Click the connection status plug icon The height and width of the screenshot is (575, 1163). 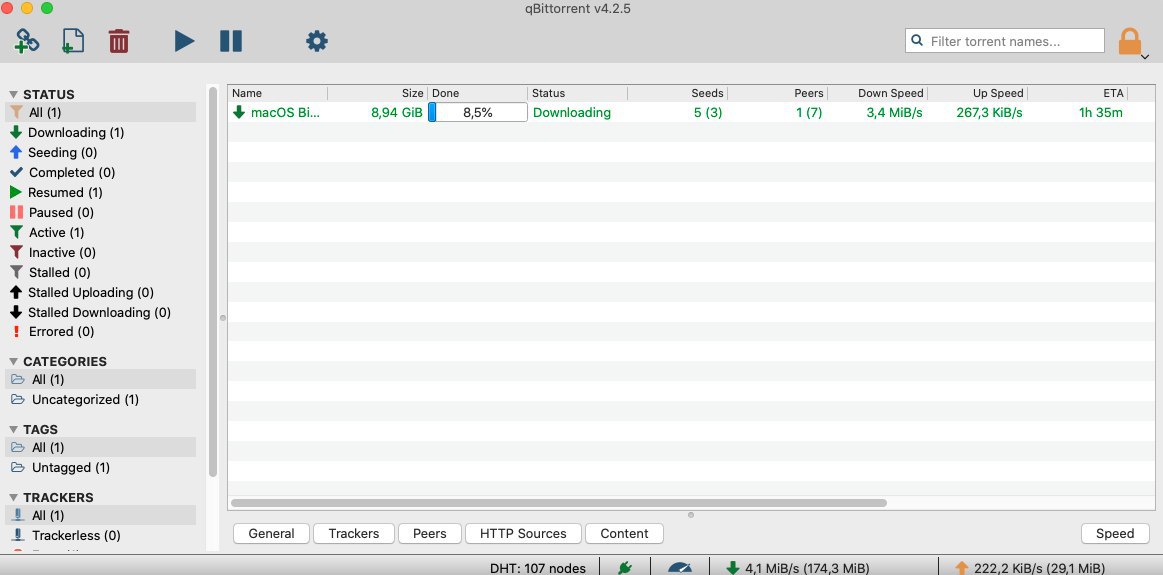[x=625, y=568]
